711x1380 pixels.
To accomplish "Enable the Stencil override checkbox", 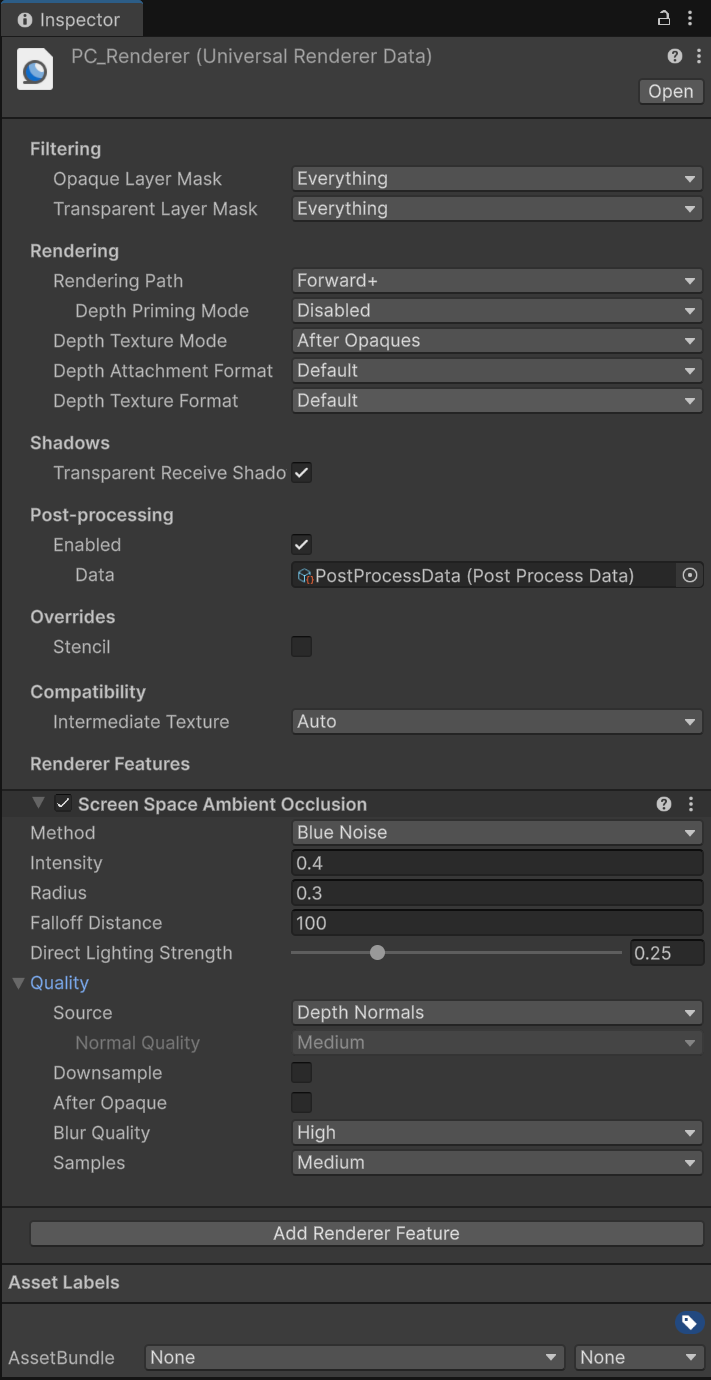I will coord(301,647).
